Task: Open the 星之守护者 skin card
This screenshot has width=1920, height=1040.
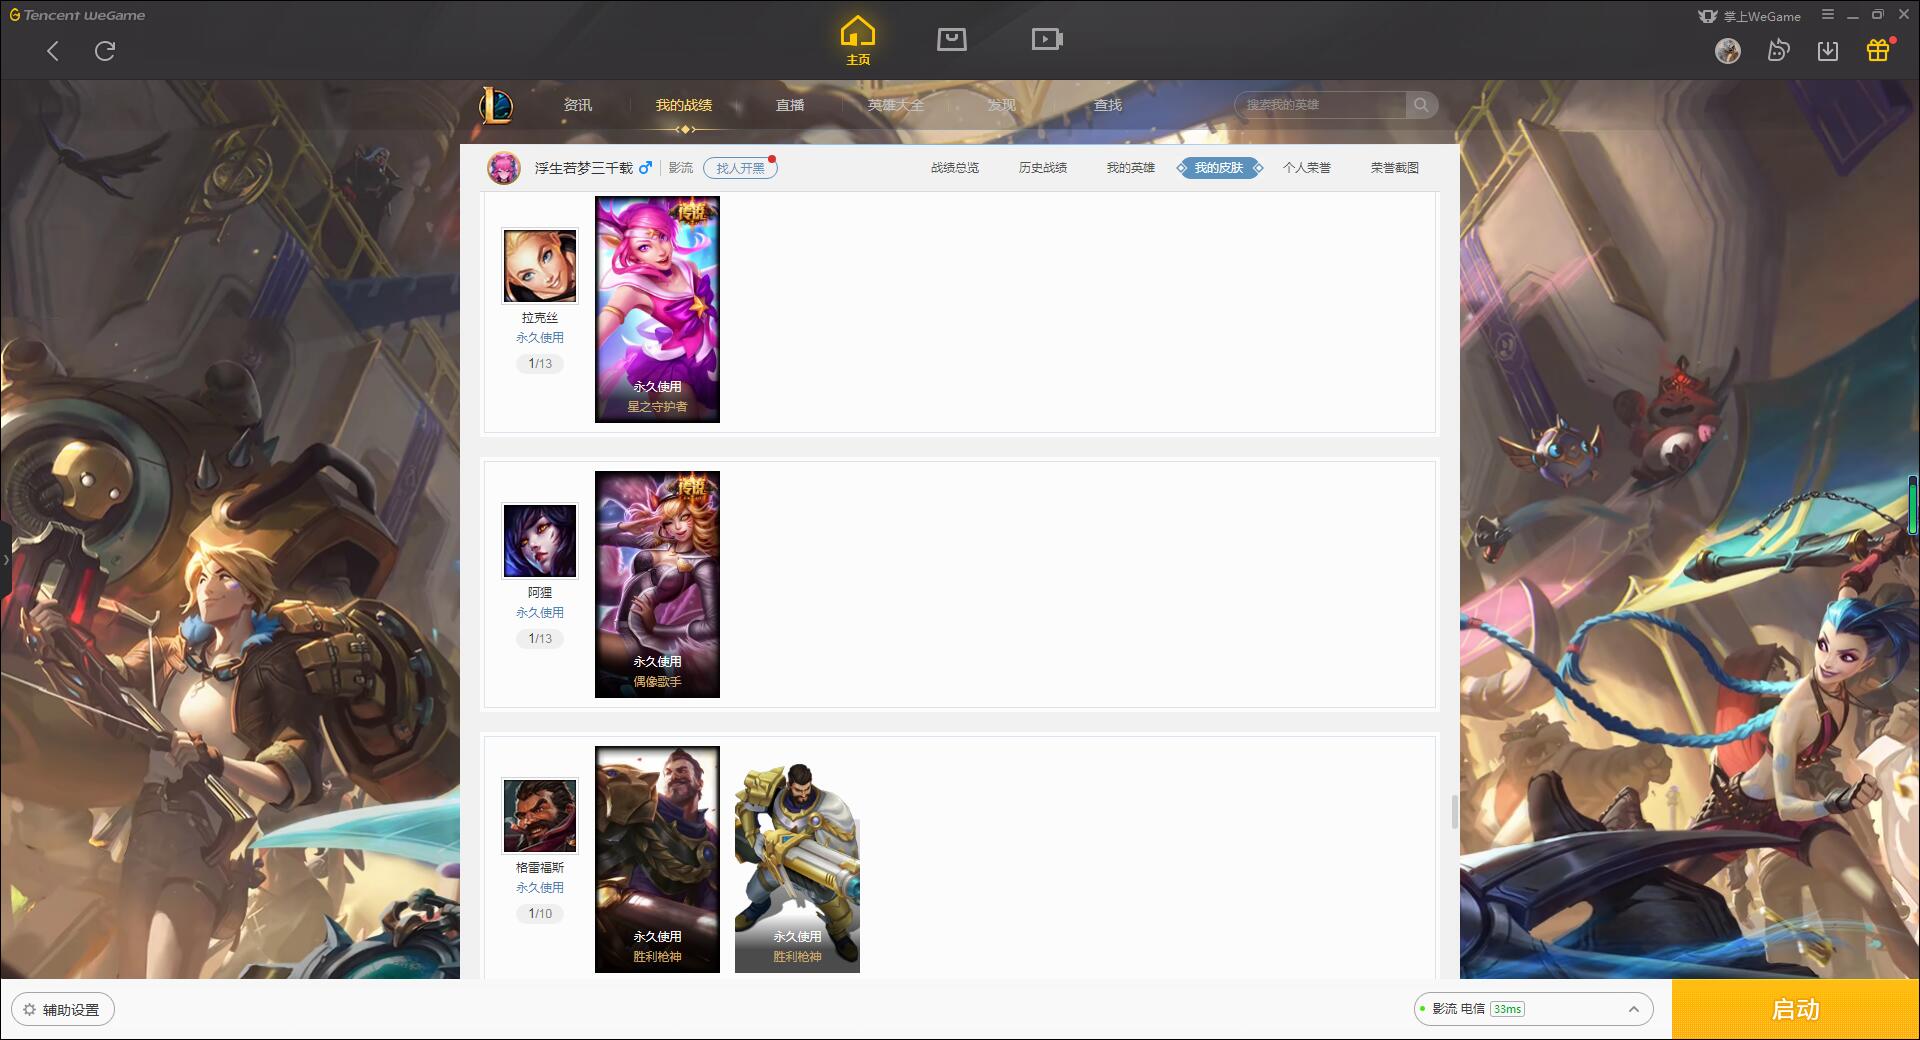Action: 657,309
